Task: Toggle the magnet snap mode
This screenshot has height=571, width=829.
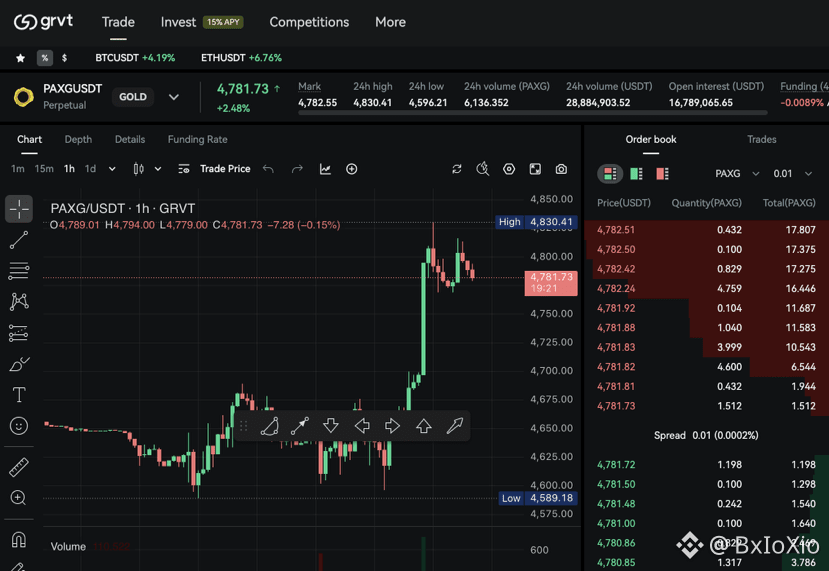Action: coord(19,540)
